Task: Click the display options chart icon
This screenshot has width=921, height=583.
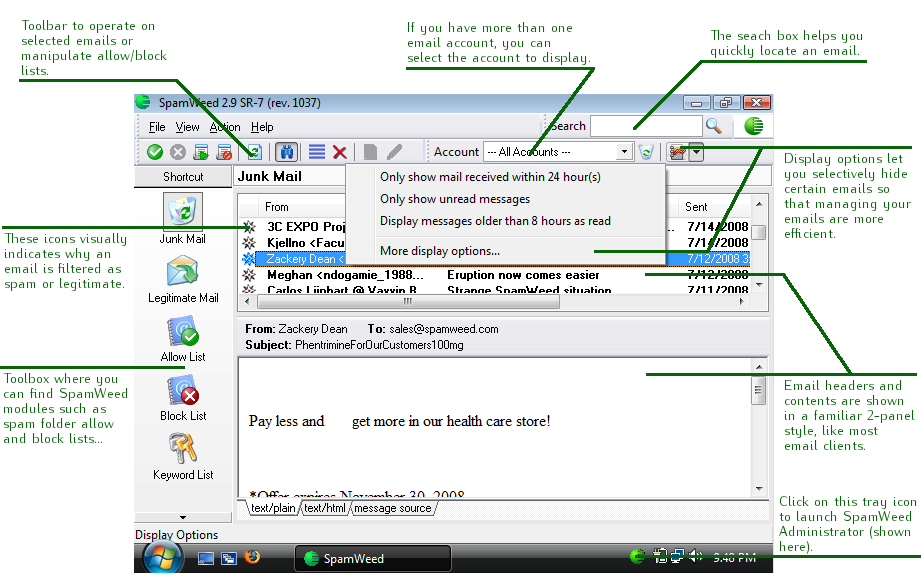Action: (678, 153)
